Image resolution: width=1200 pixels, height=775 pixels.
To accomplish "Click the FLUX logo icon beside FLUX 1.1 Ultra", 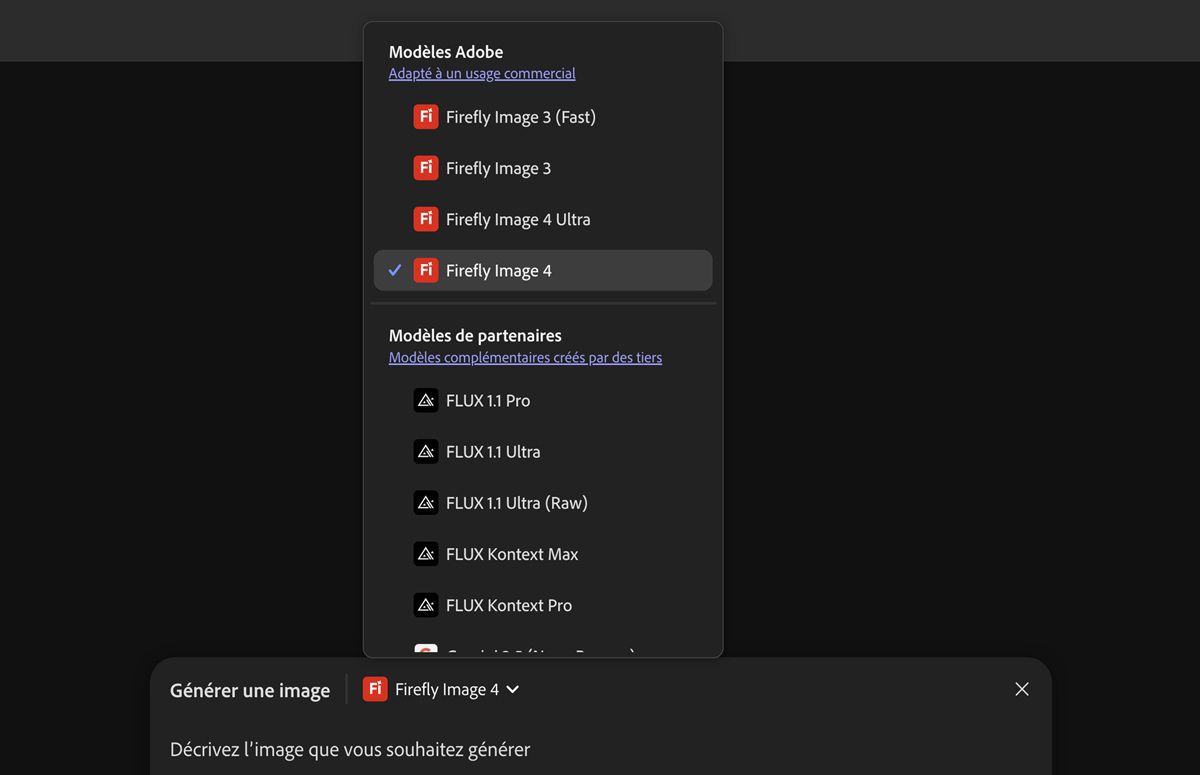I will [426, 452].
